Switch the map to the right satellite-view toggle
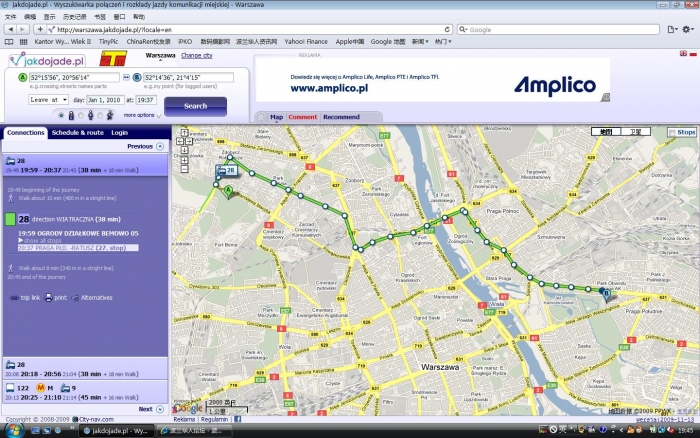This screenshot has width=700, height=438. pyautogui.click(x=635, y=132)
